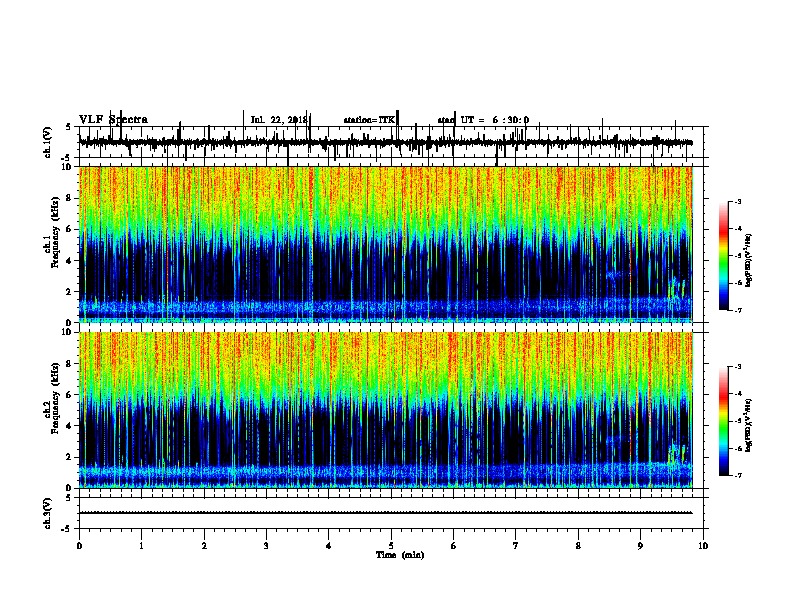Click the "3" tick on the time axis

[266, 546]
